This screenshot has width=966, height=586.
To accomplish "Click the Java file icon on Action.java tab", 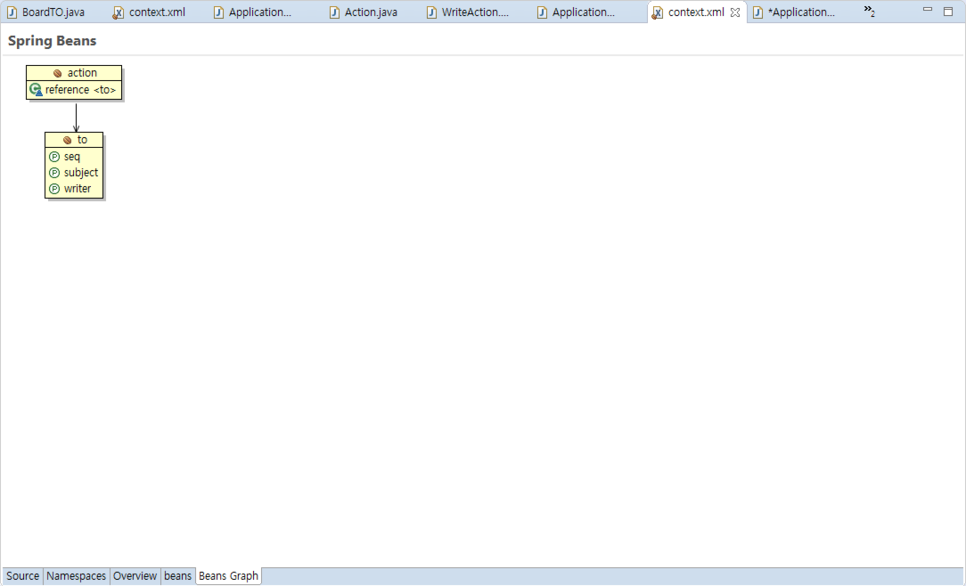I will tap(334, 12).
